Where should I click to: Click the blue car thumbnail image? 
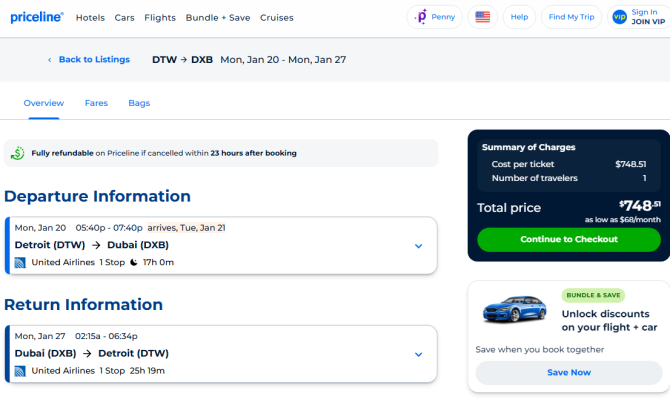pyautogui.click(x=514, y=308)
